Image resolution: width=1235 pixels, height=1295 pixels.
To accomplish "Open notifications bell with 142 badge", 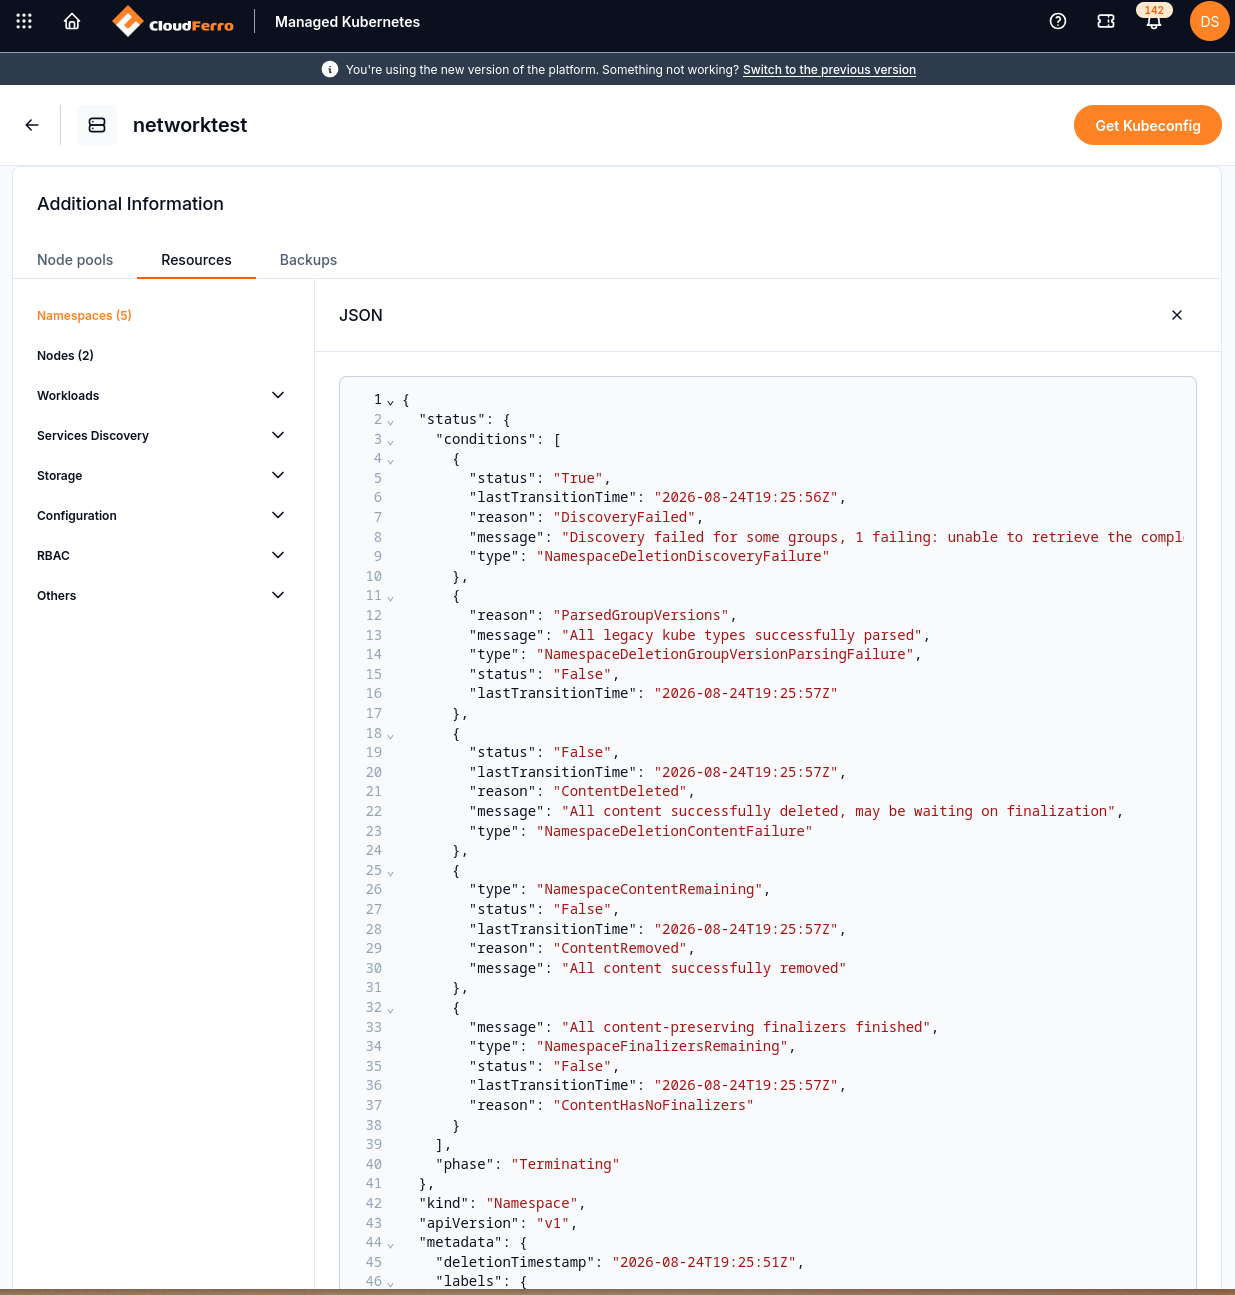I will [x=1154, y=21].
